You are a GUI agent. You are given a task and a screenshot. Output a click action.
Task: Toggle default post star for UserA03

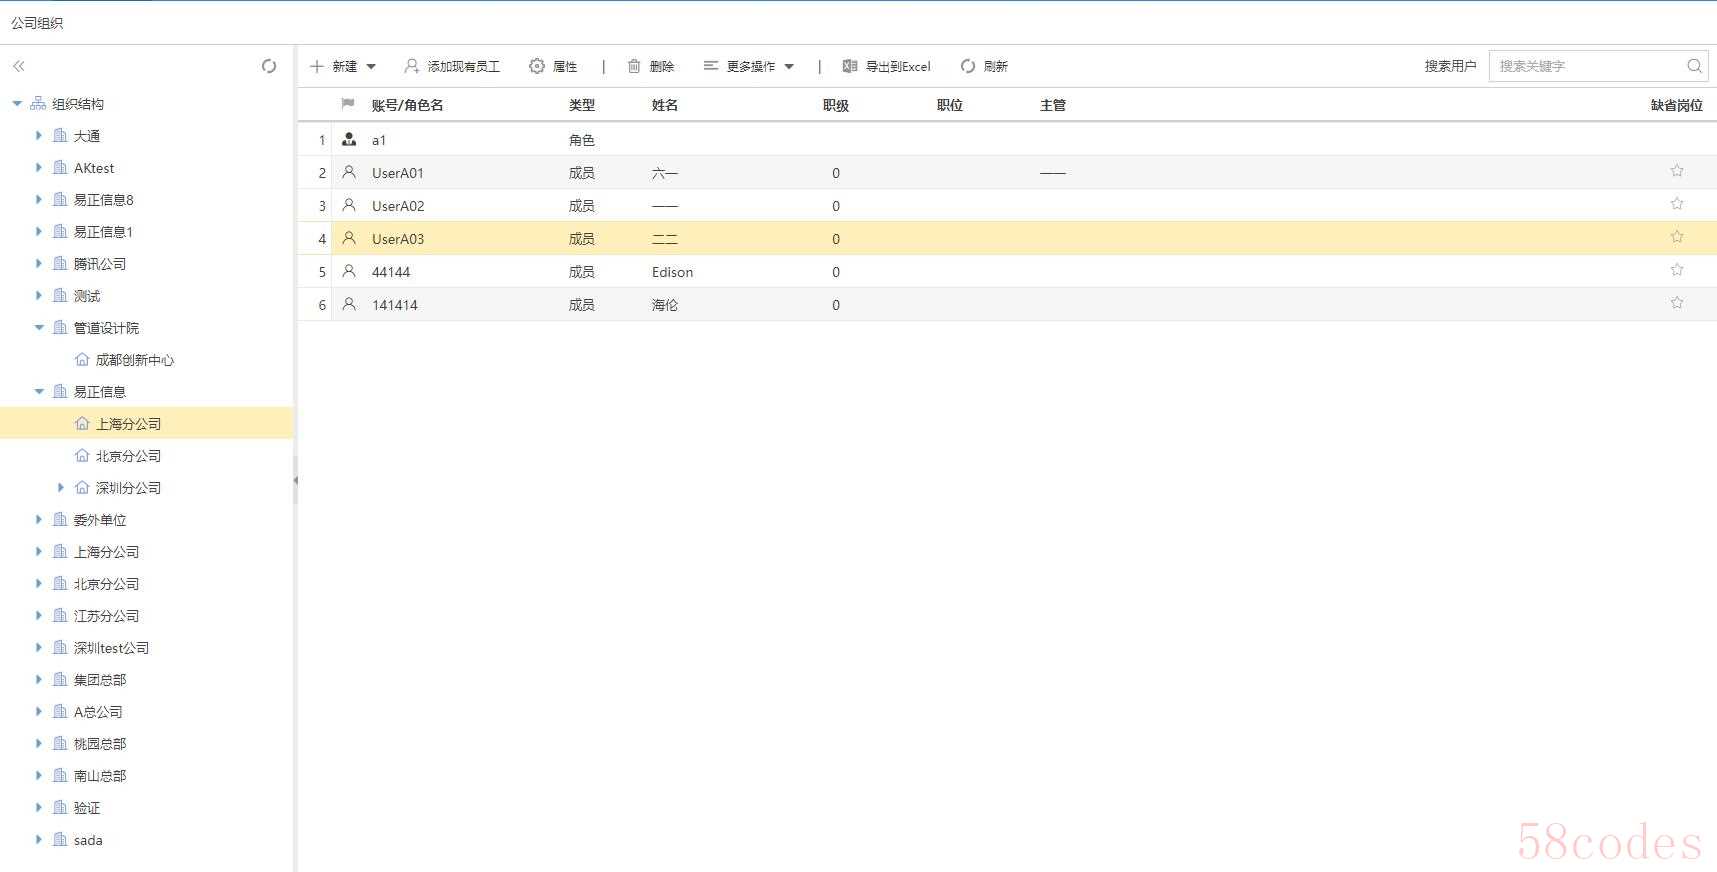click(1677, 237)
